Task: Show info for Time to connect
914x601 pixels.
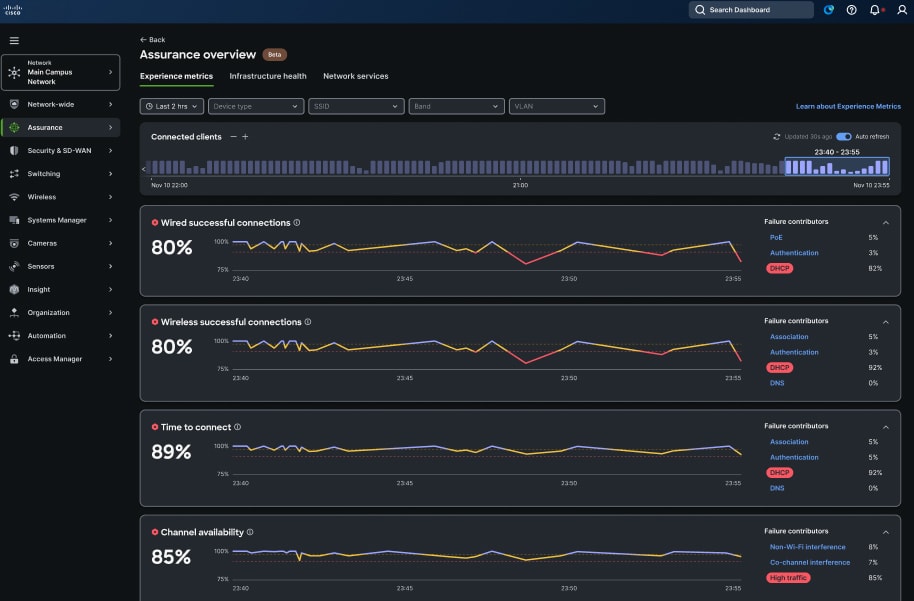Action: point(237,427)
